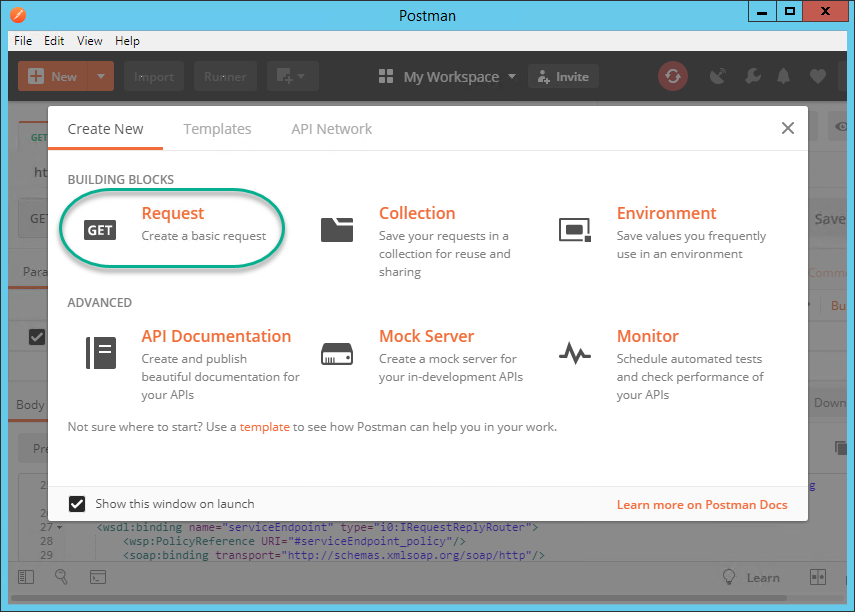Uncheck Show this window on launch

click(x=77, y=503)
